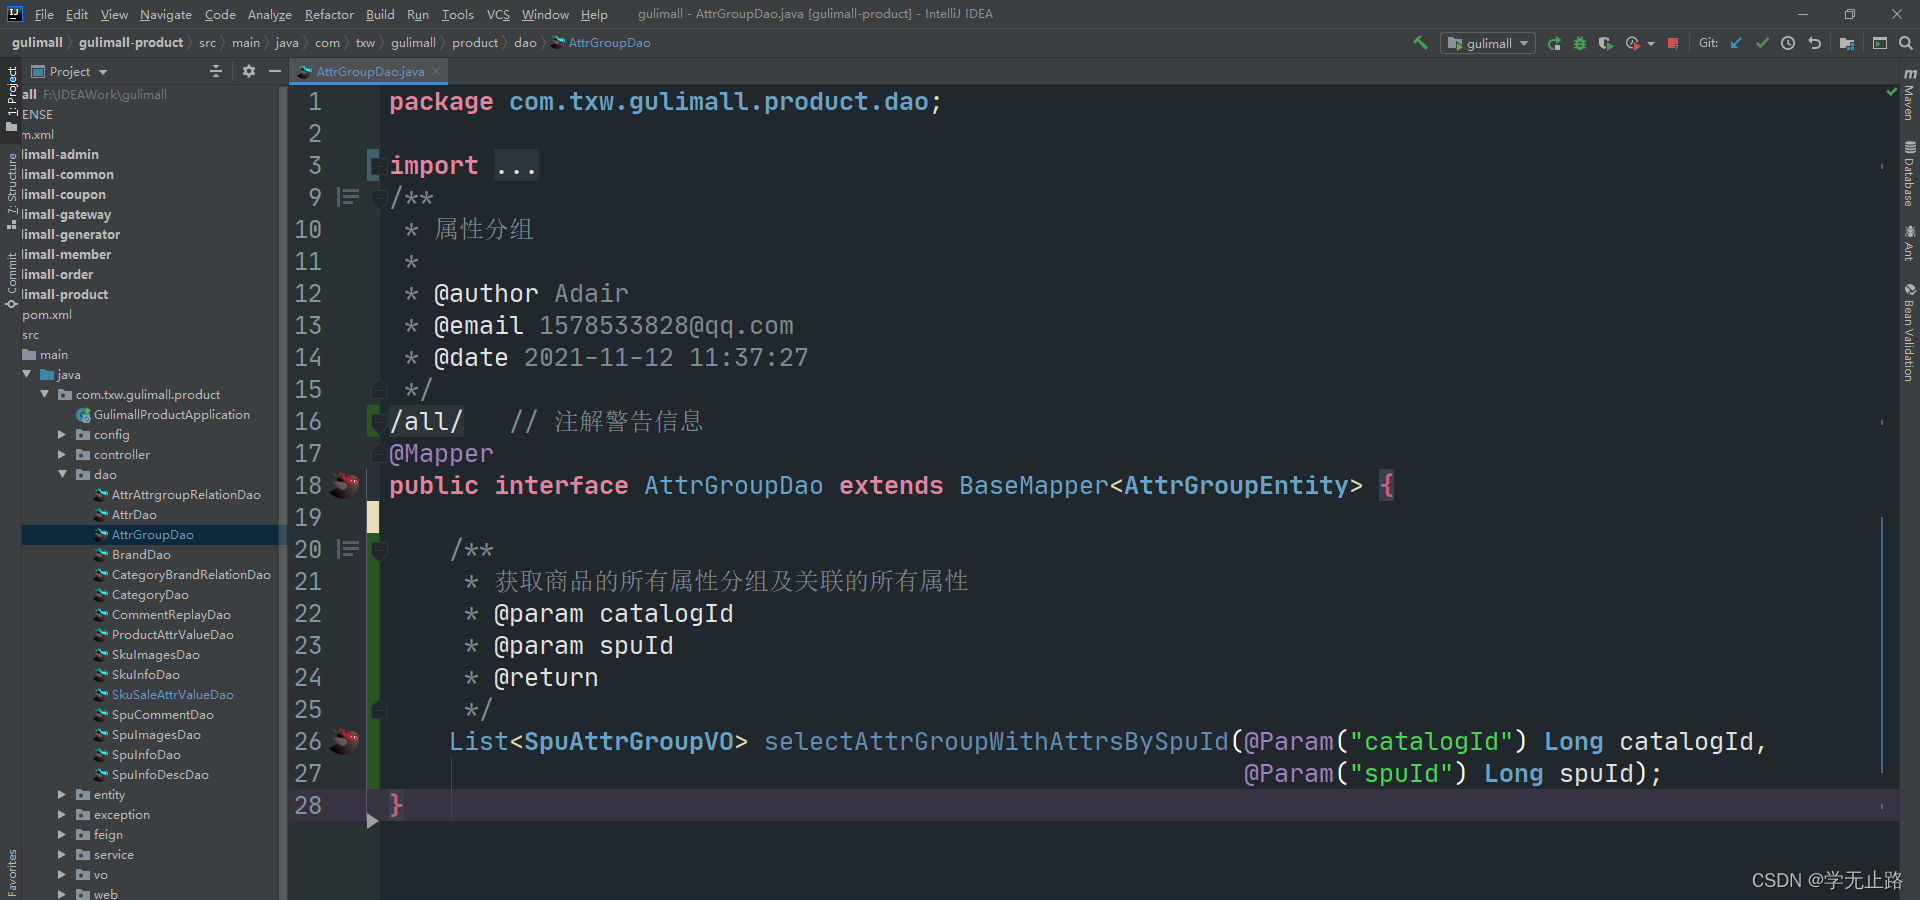This screenshot has height=900, width=1920.
Task: Click gulimall-product breadcrumb
Action: click(x=131, y=43)
